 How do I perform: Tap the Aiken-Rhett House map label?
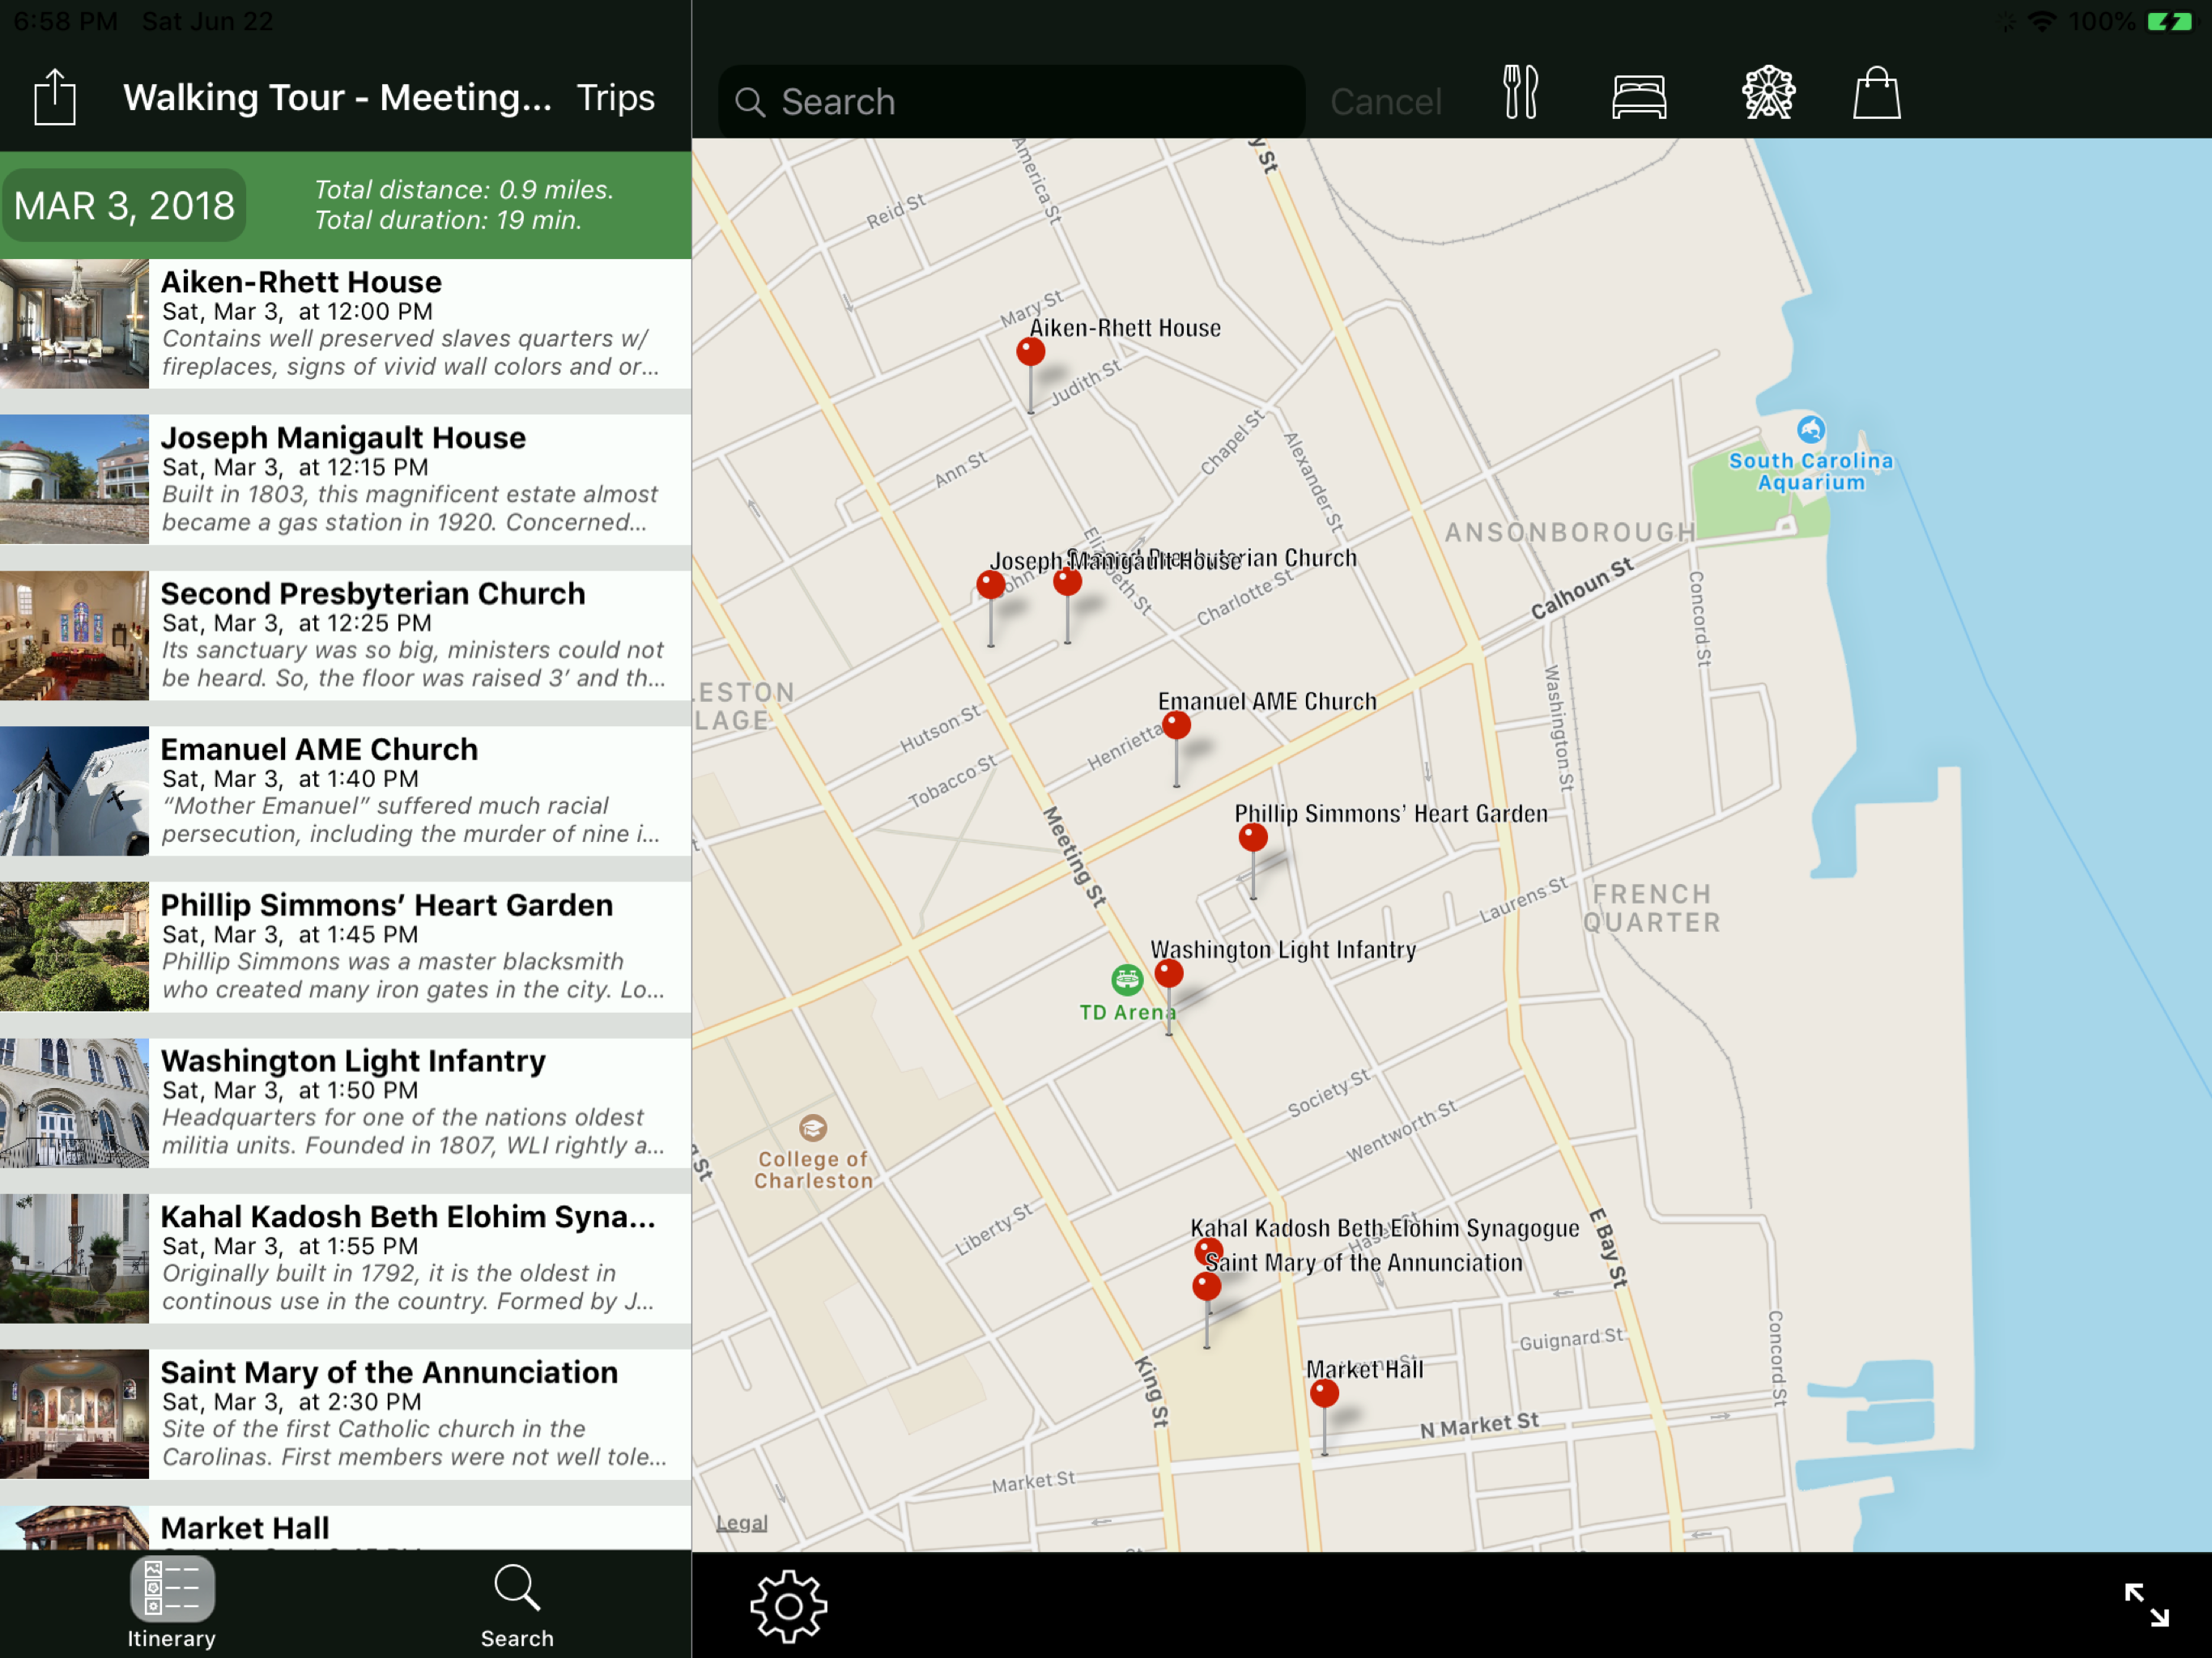tap(1125, 328)
